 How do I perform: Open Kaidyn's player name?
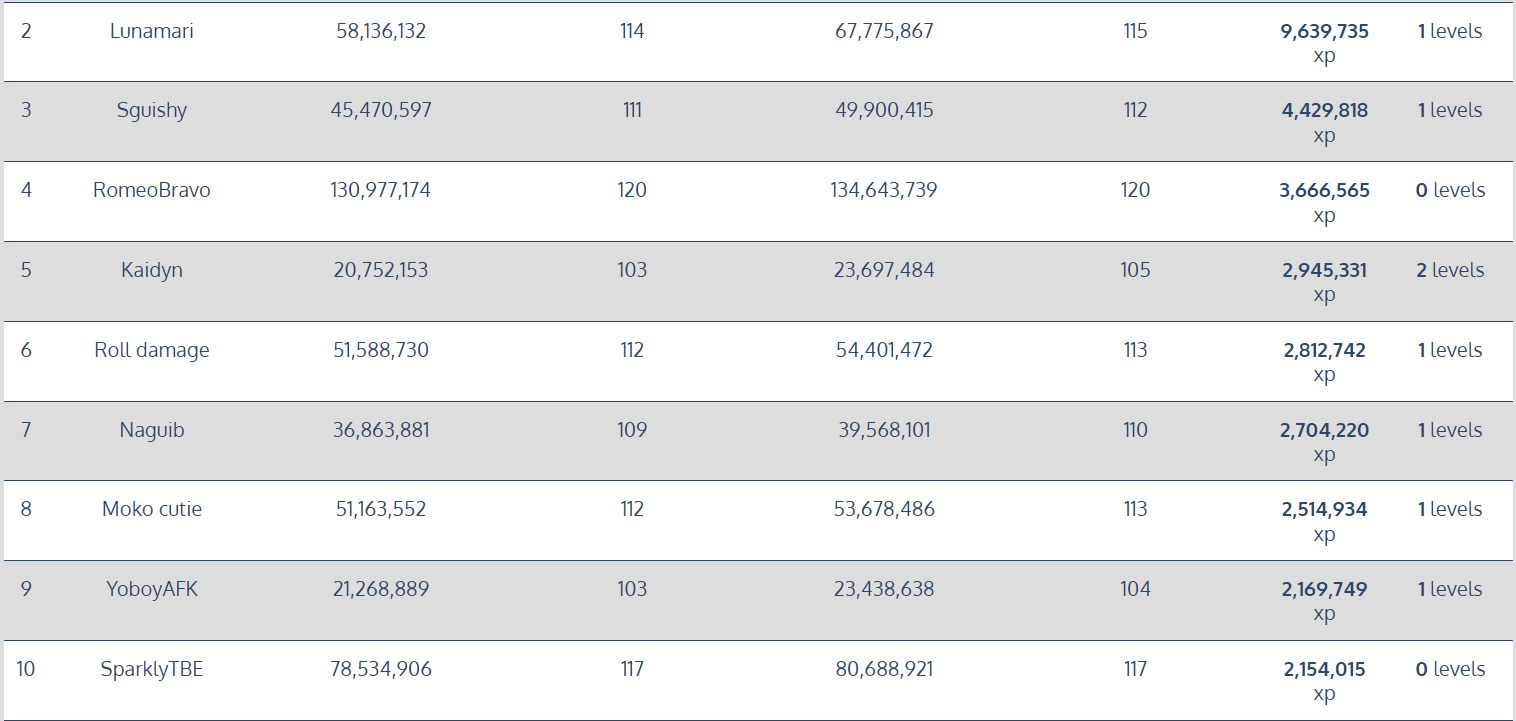[152, 270]
